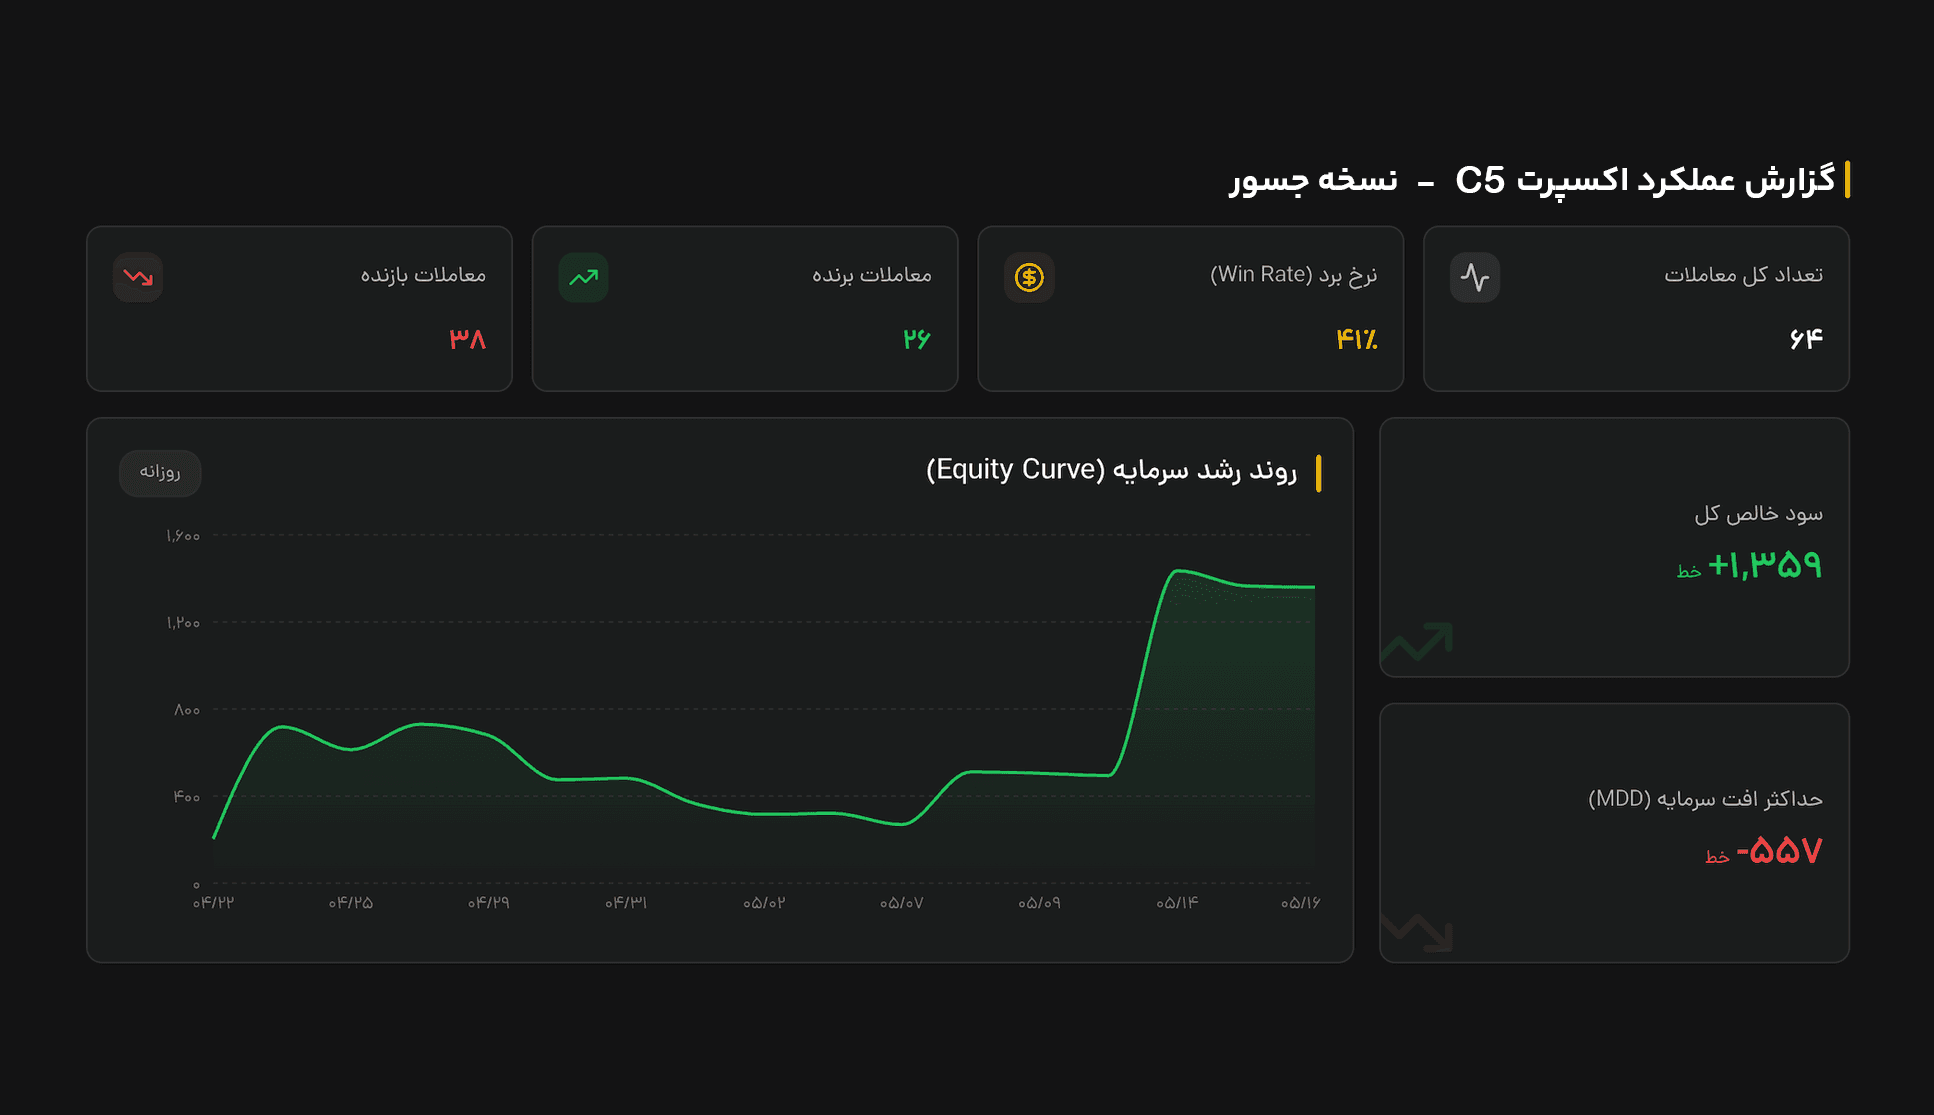This screenshot has width=1934, height=1115.
Task: Click the ۱,۶۰۰ y-axis label
Action: 183,536
